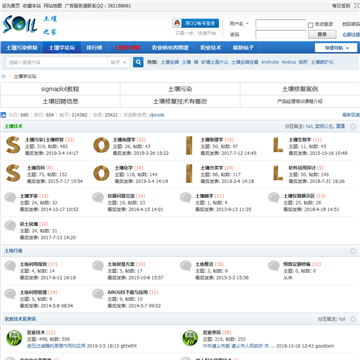Viewport: 360px width, 360px height.
Task: Click the 登录 button
Action: (x=322, y=34)
